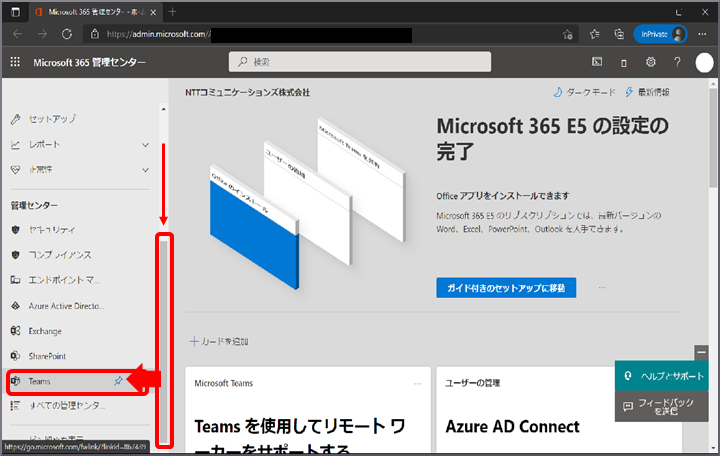Click the Azure AD Connect card heading
Screen dimensions: 720x456
[512, 427]
